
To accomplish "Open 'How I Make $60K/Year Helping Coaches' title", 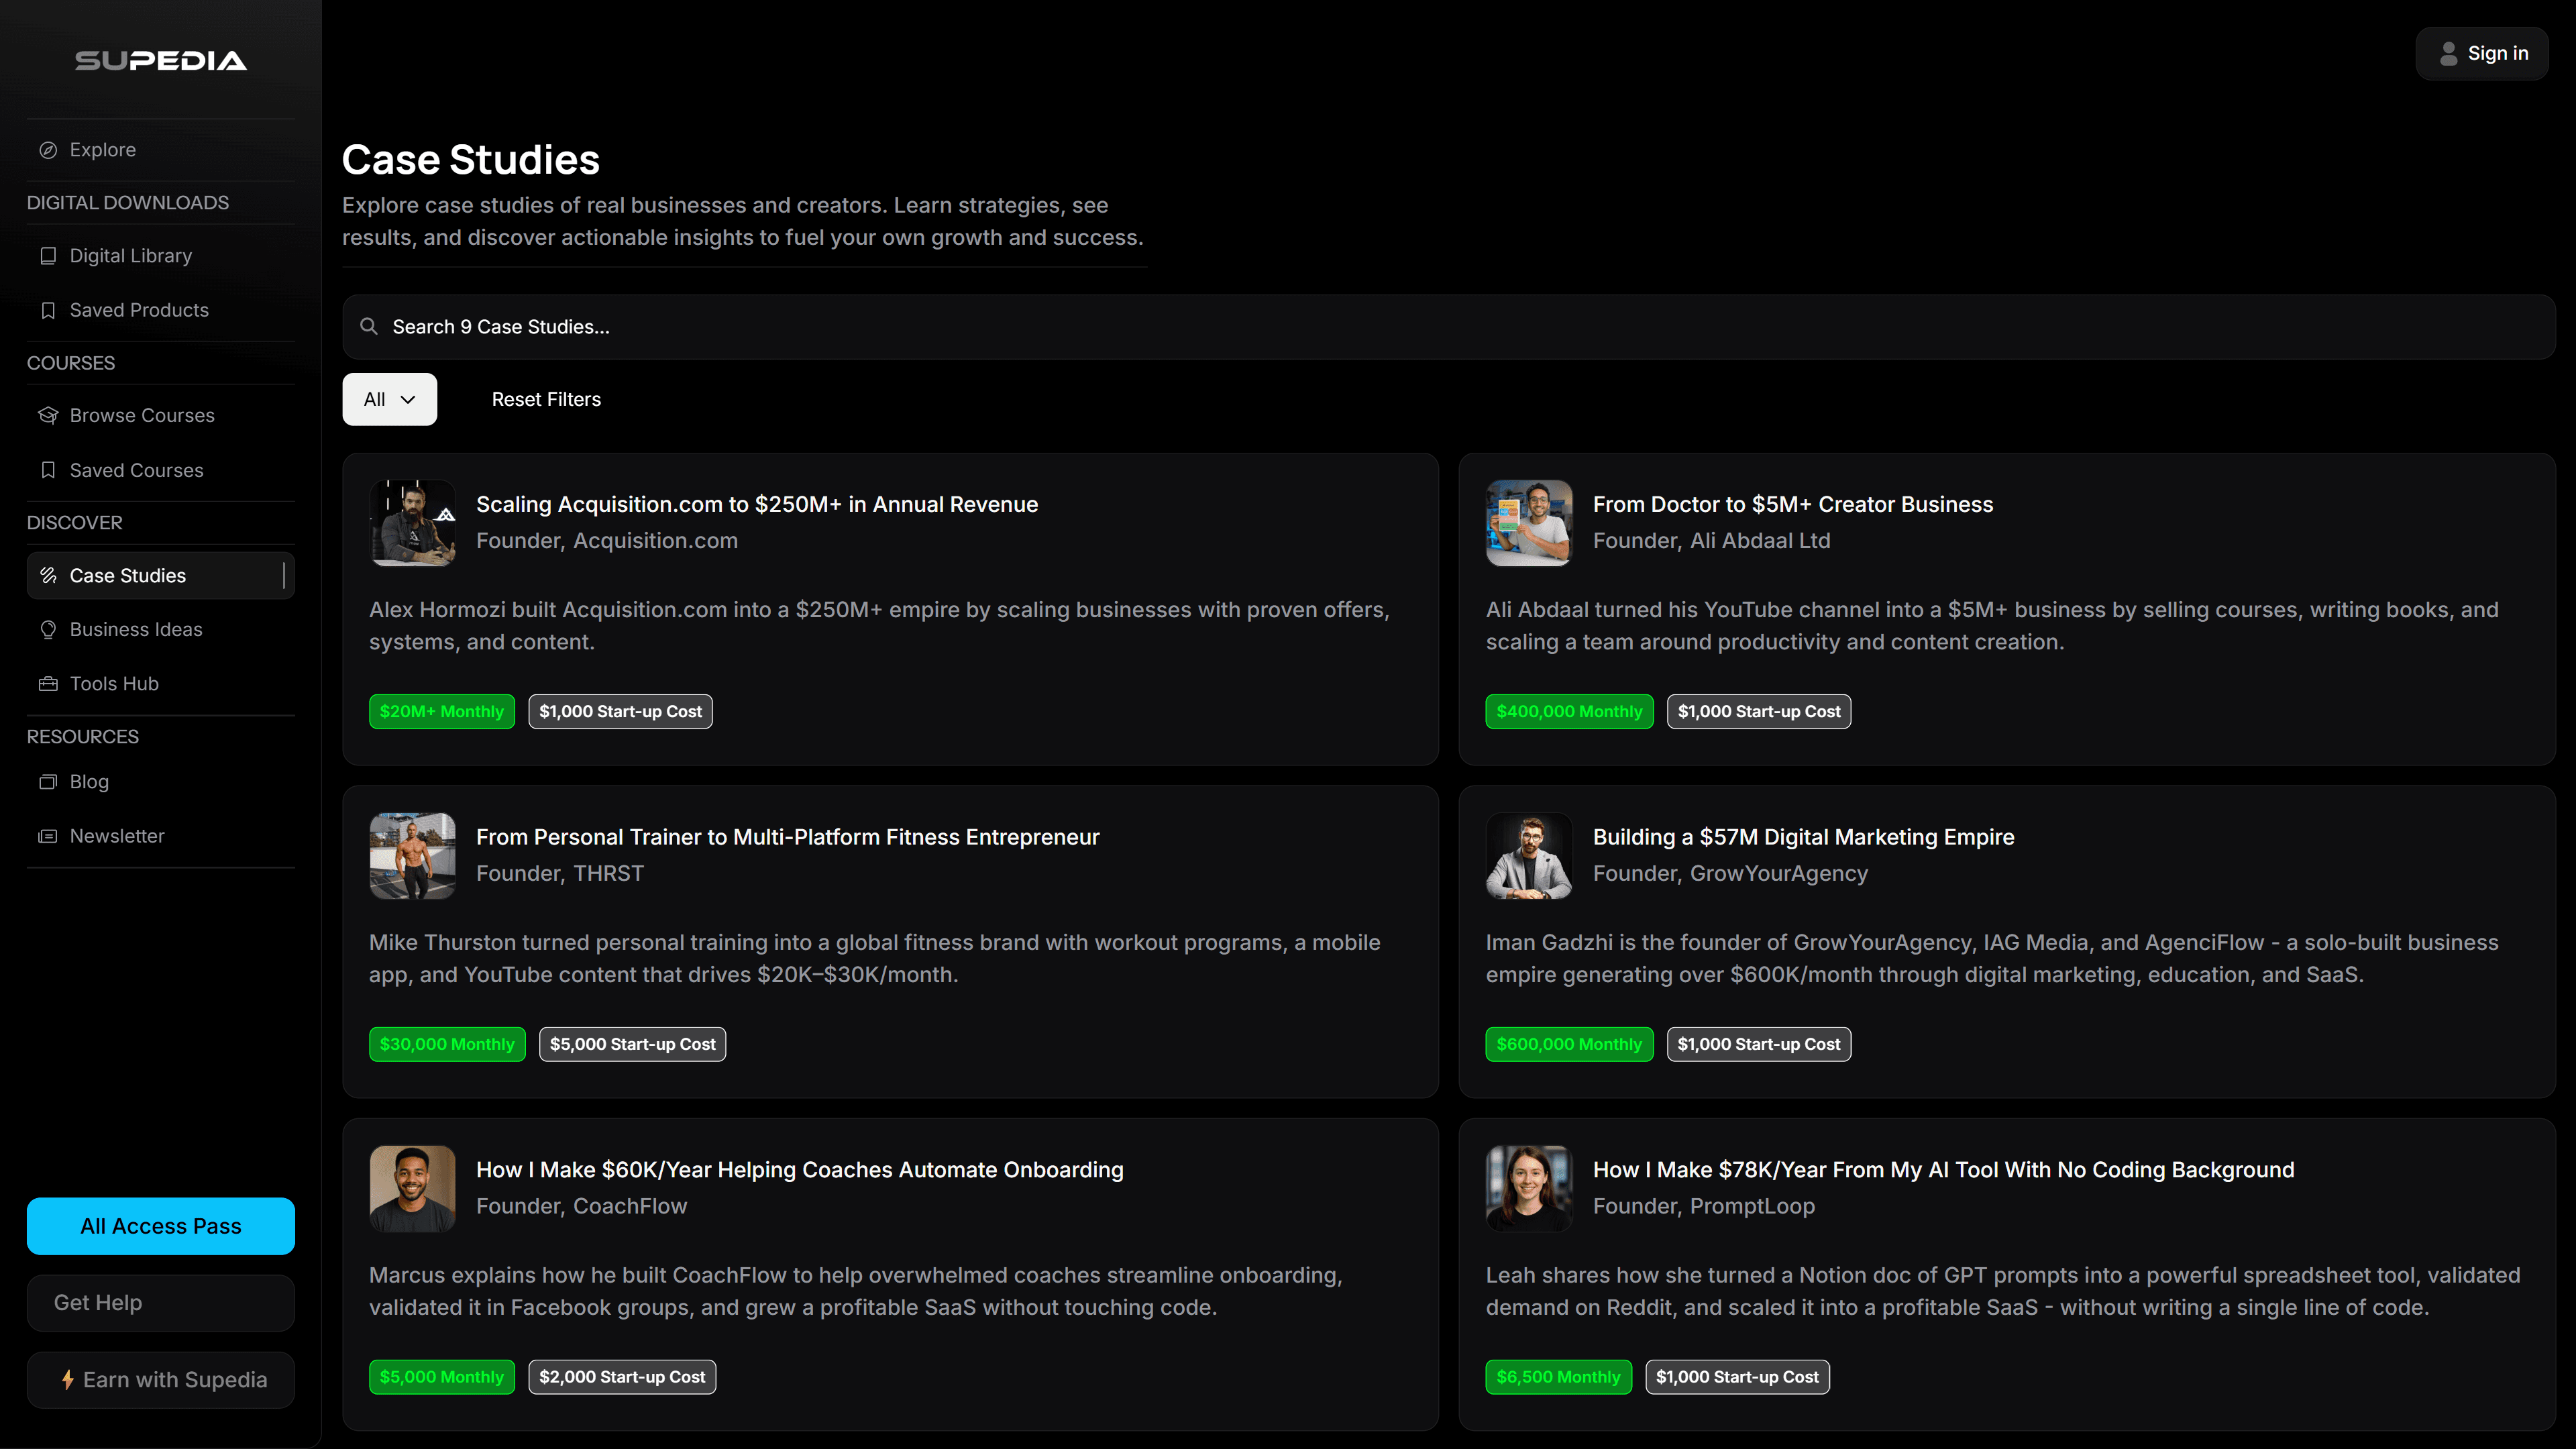I will pyautogui.click(x=800, y=1170).
